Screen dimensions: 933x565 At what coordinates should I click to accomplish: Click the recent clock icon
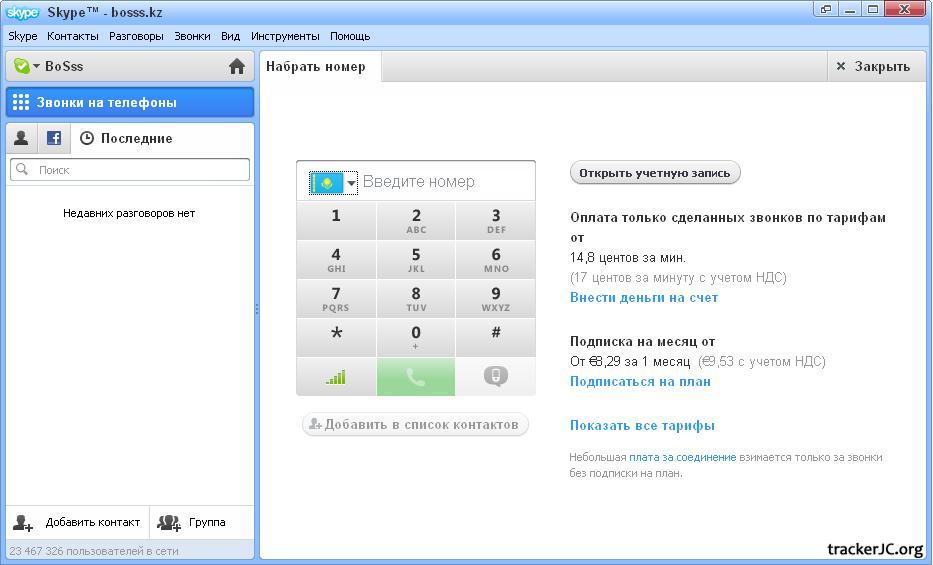[x=87, y=138]
